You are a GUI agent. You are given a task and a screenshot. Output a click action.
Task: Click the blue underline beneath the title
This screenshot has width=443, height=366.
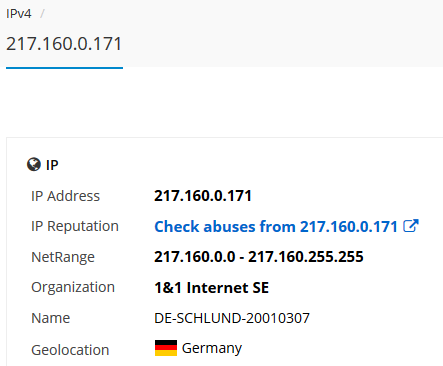pyautogui.click(x=64, y=68)
